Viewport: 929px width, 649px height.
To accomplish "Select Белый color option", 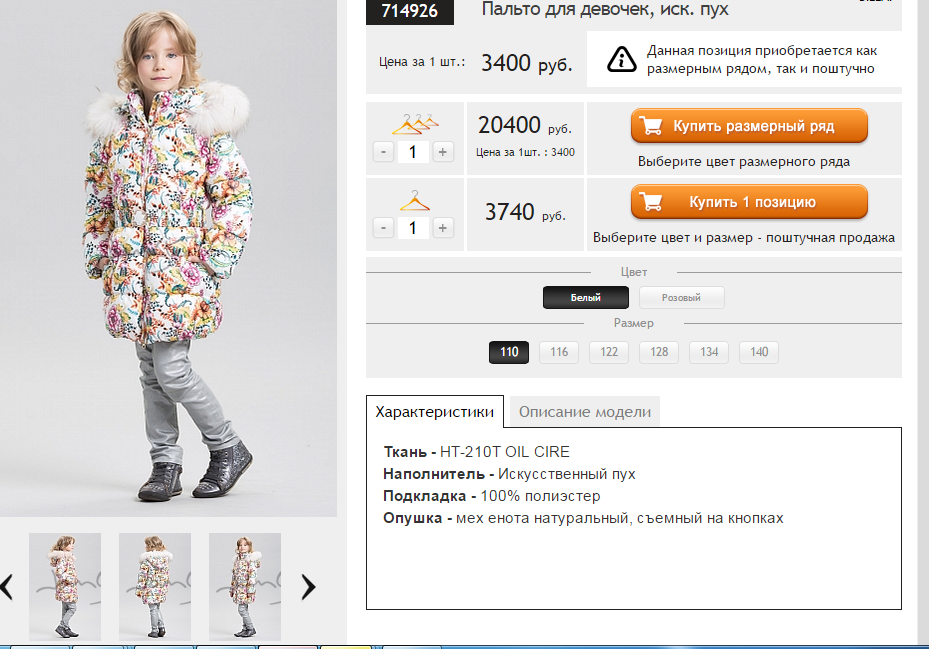I will (x=585, y=298).
